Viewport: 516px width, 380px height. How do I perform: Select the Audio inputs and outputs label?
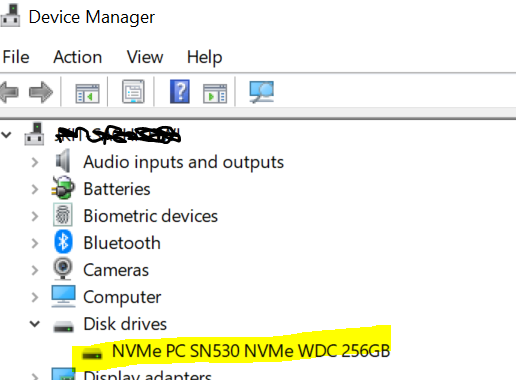[x=183, y=163]
